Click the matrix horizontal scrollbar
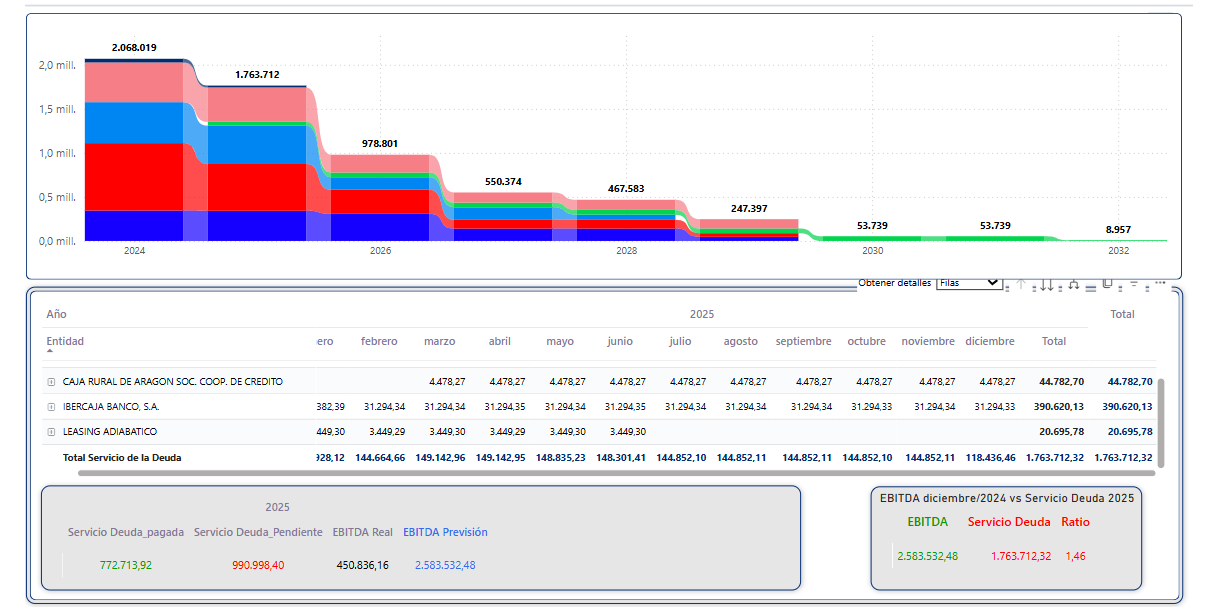 point(600,472)
